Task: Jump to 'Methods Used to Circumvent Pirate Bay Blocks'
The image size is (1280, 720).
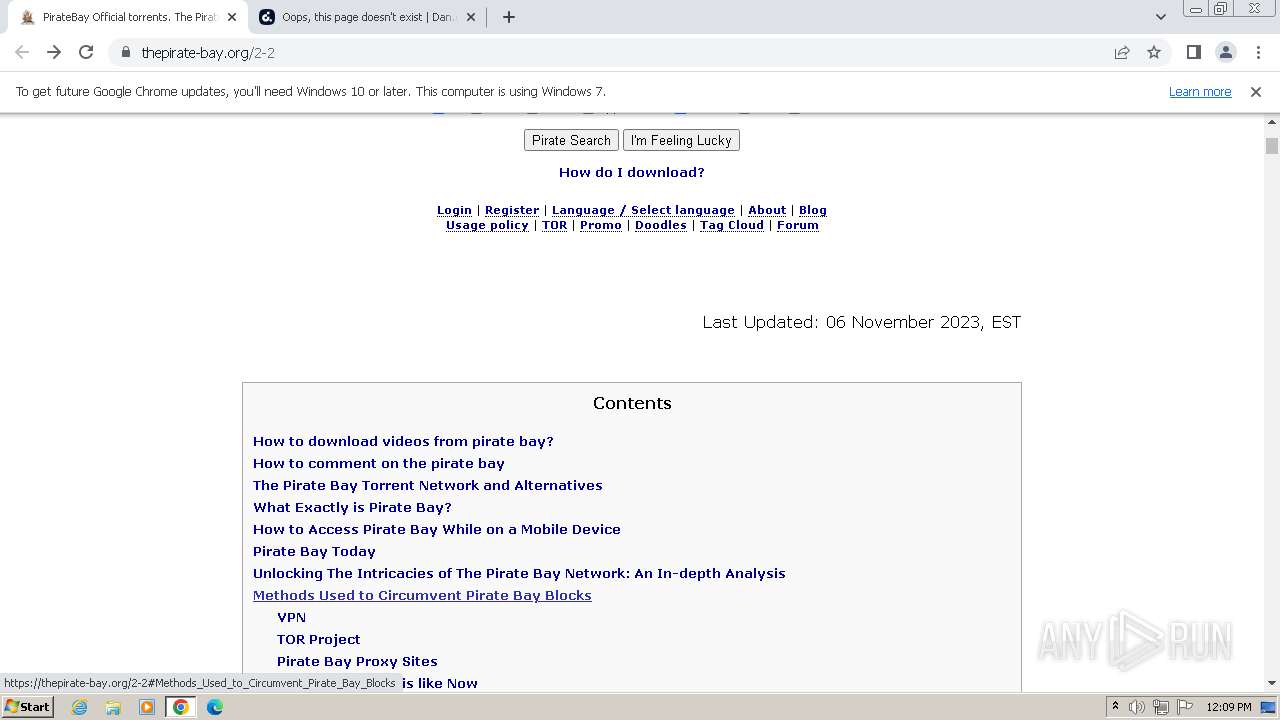Action: [422, 595]
